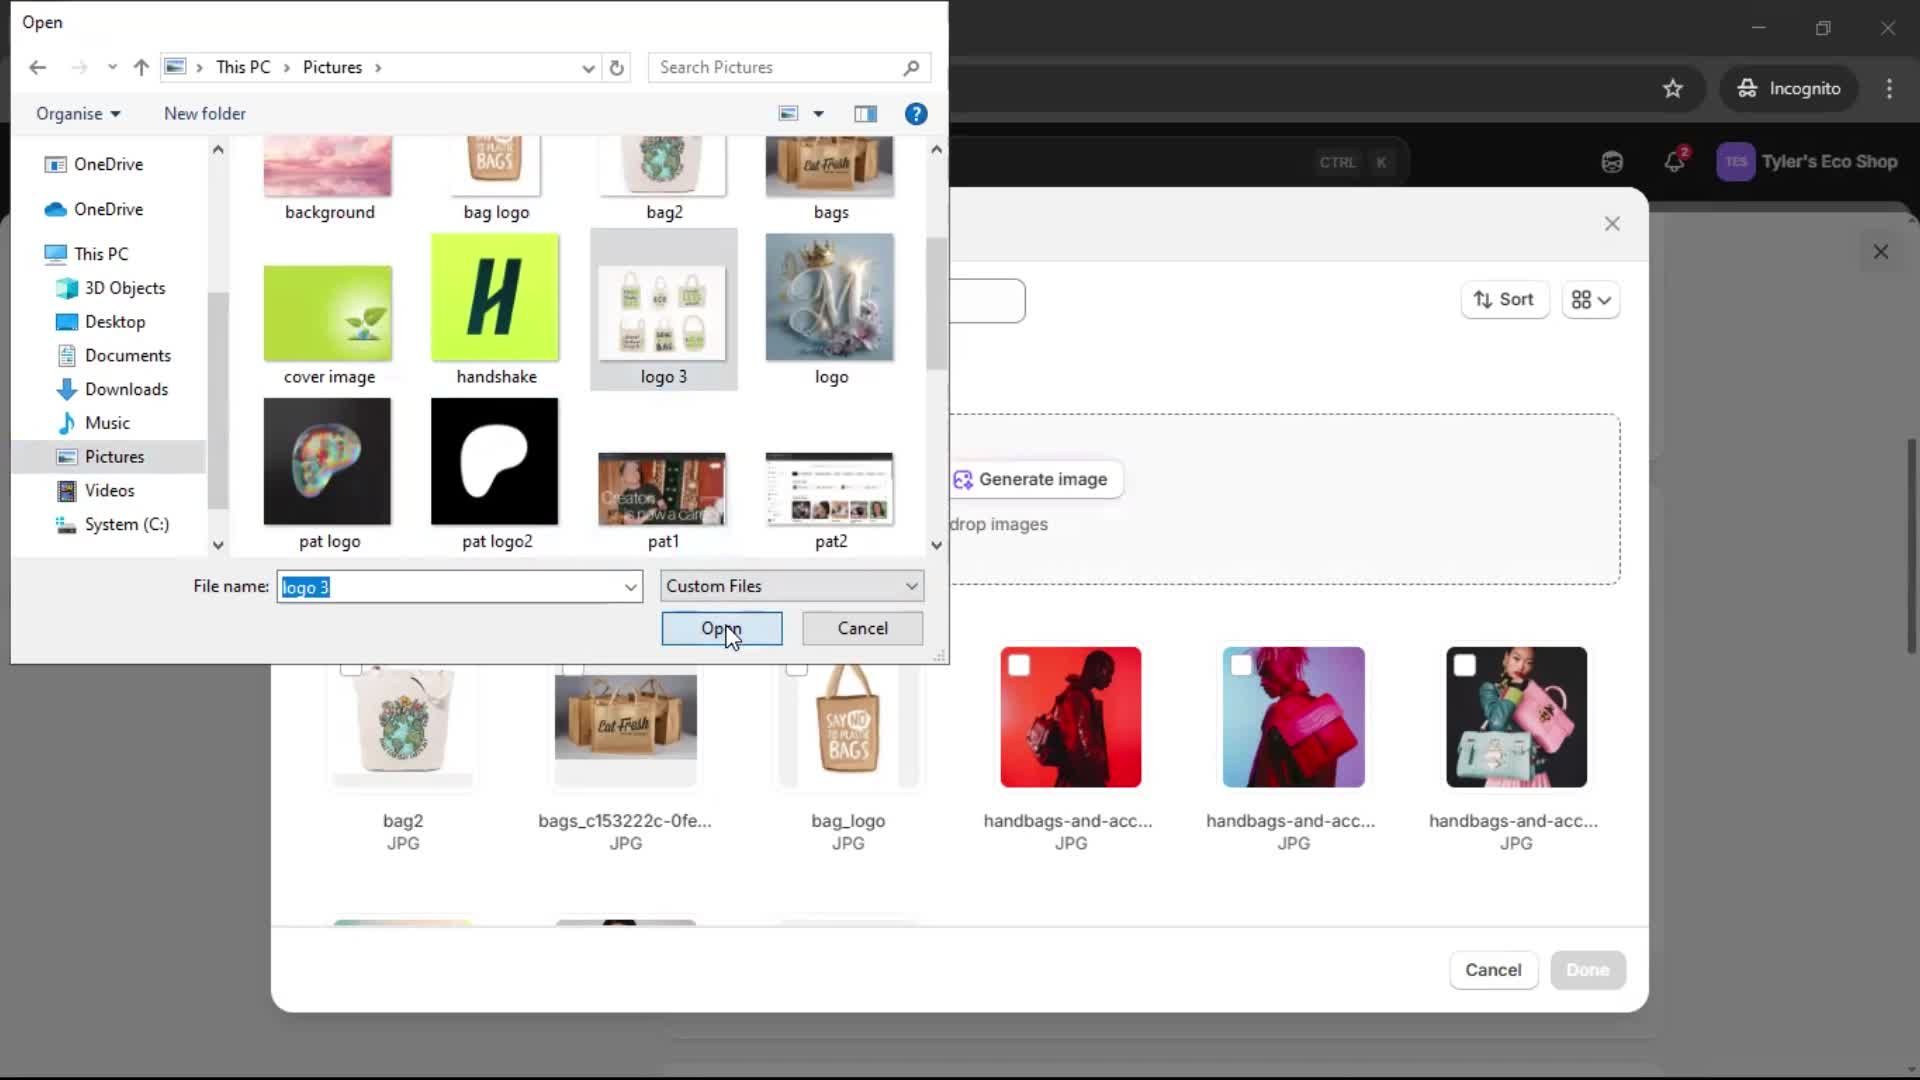
Task: Click the Help question mark in the dialog
Action: (x=916, y=113)
